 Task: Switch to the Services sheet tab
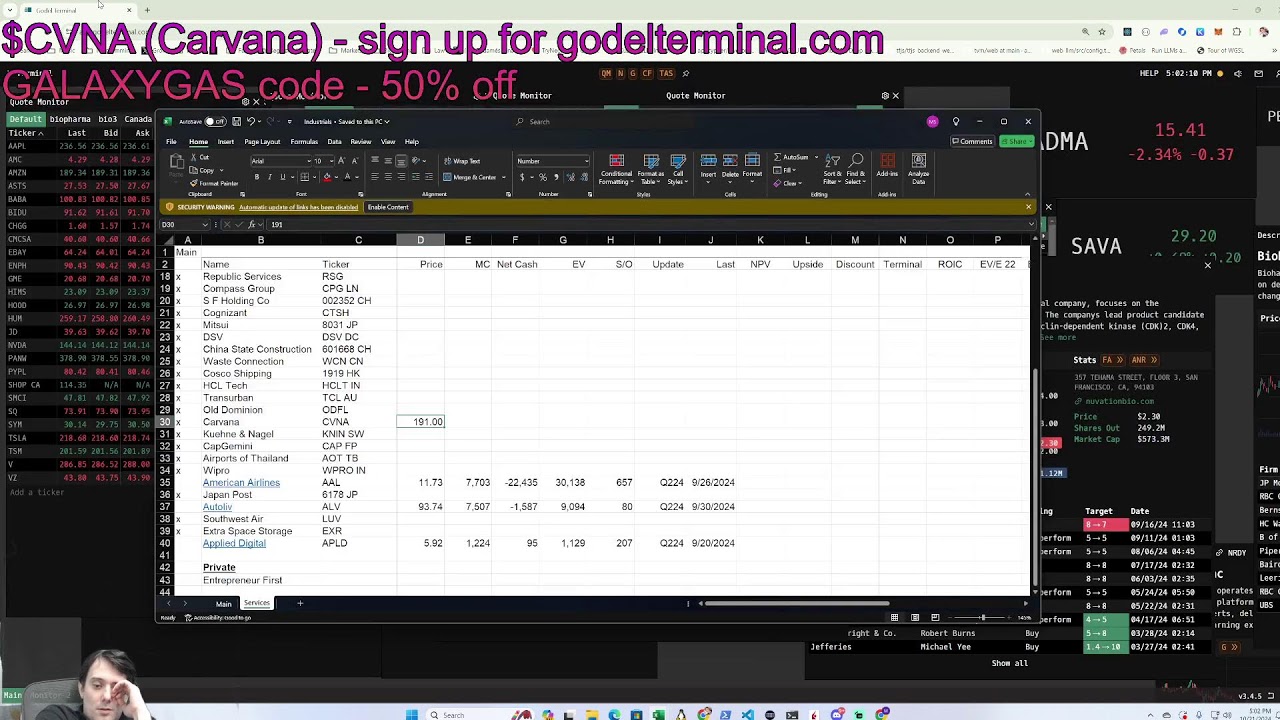click(x=257, y=604)
